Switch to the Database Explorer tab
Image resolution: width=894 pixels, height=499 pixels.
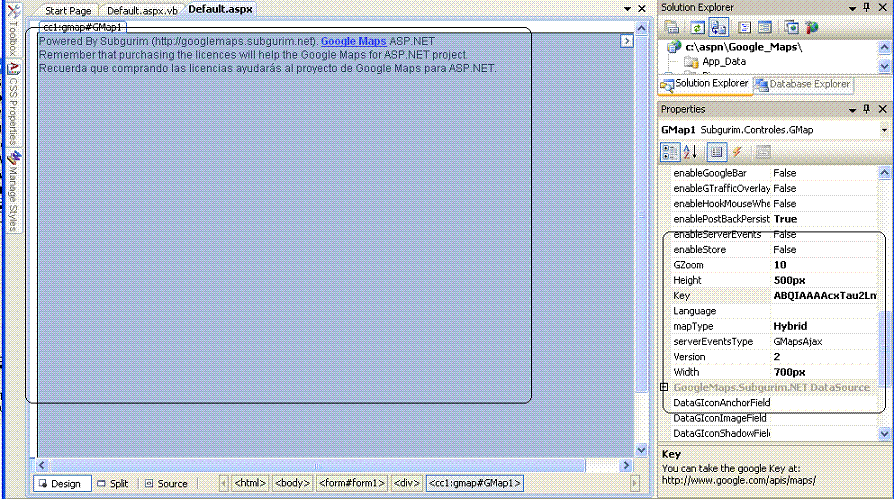[803, 84]
